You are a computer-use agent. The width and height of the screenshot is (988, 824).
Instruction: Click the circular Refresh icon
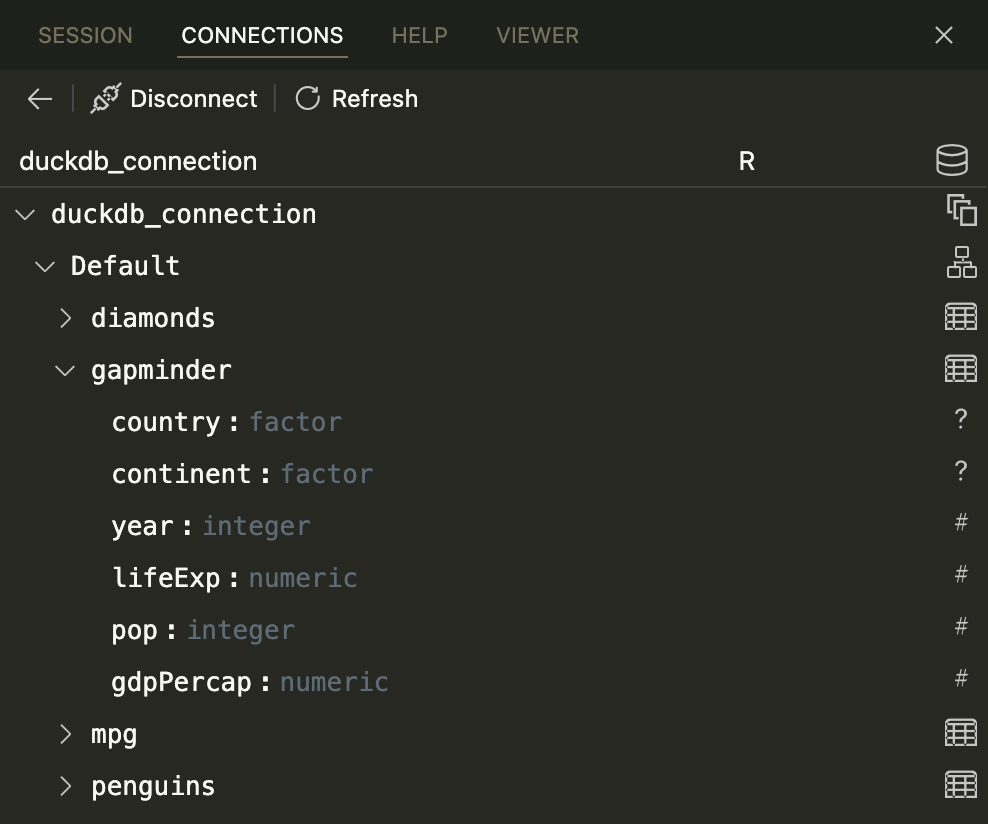pyautogui.click(x=307, y=98)
